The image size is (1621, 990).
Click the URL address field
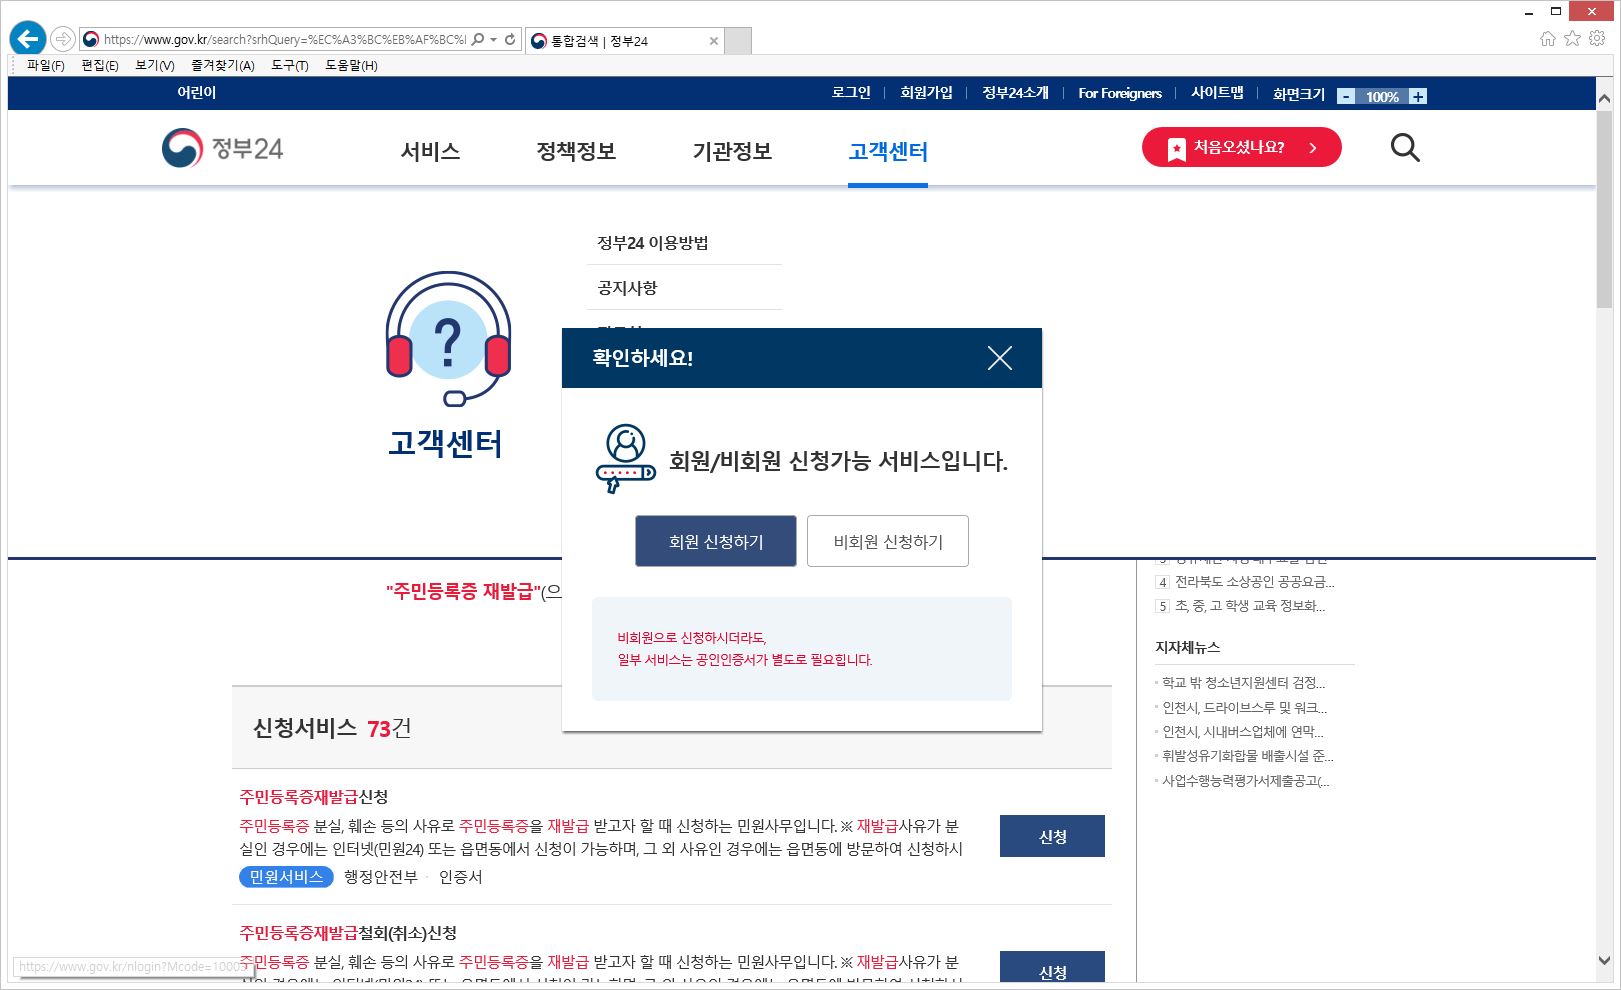point(284,39)
